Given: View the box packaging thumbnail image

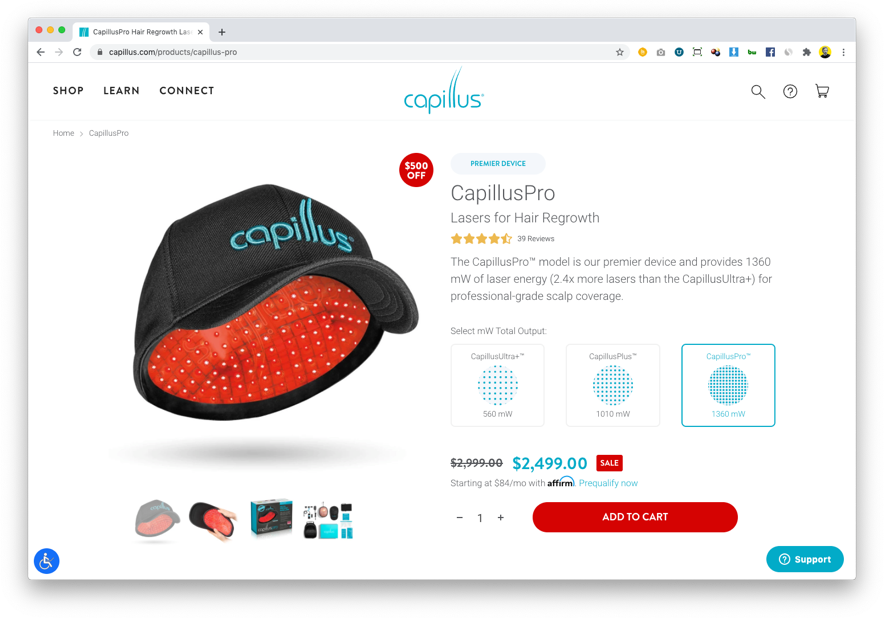Looking at the screenshot, I should click(271, 518).
